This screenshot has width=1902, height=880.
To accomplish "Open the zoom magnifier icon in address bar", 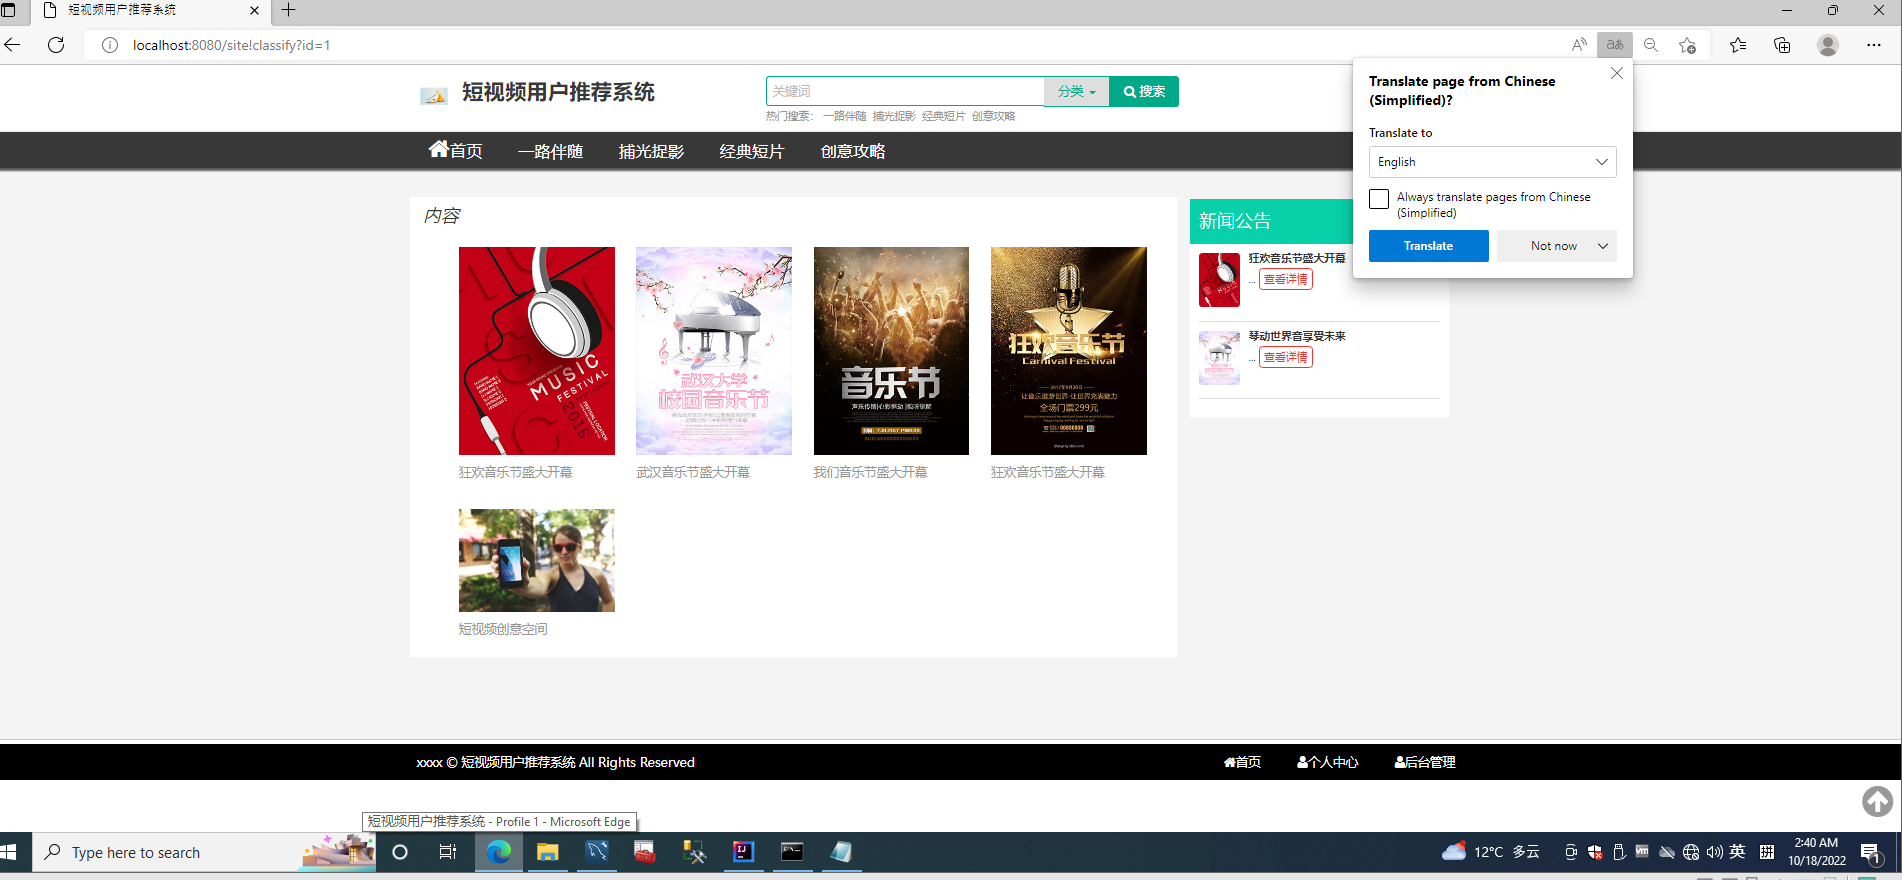I will pyautogui.click(x=1651, y=45).
